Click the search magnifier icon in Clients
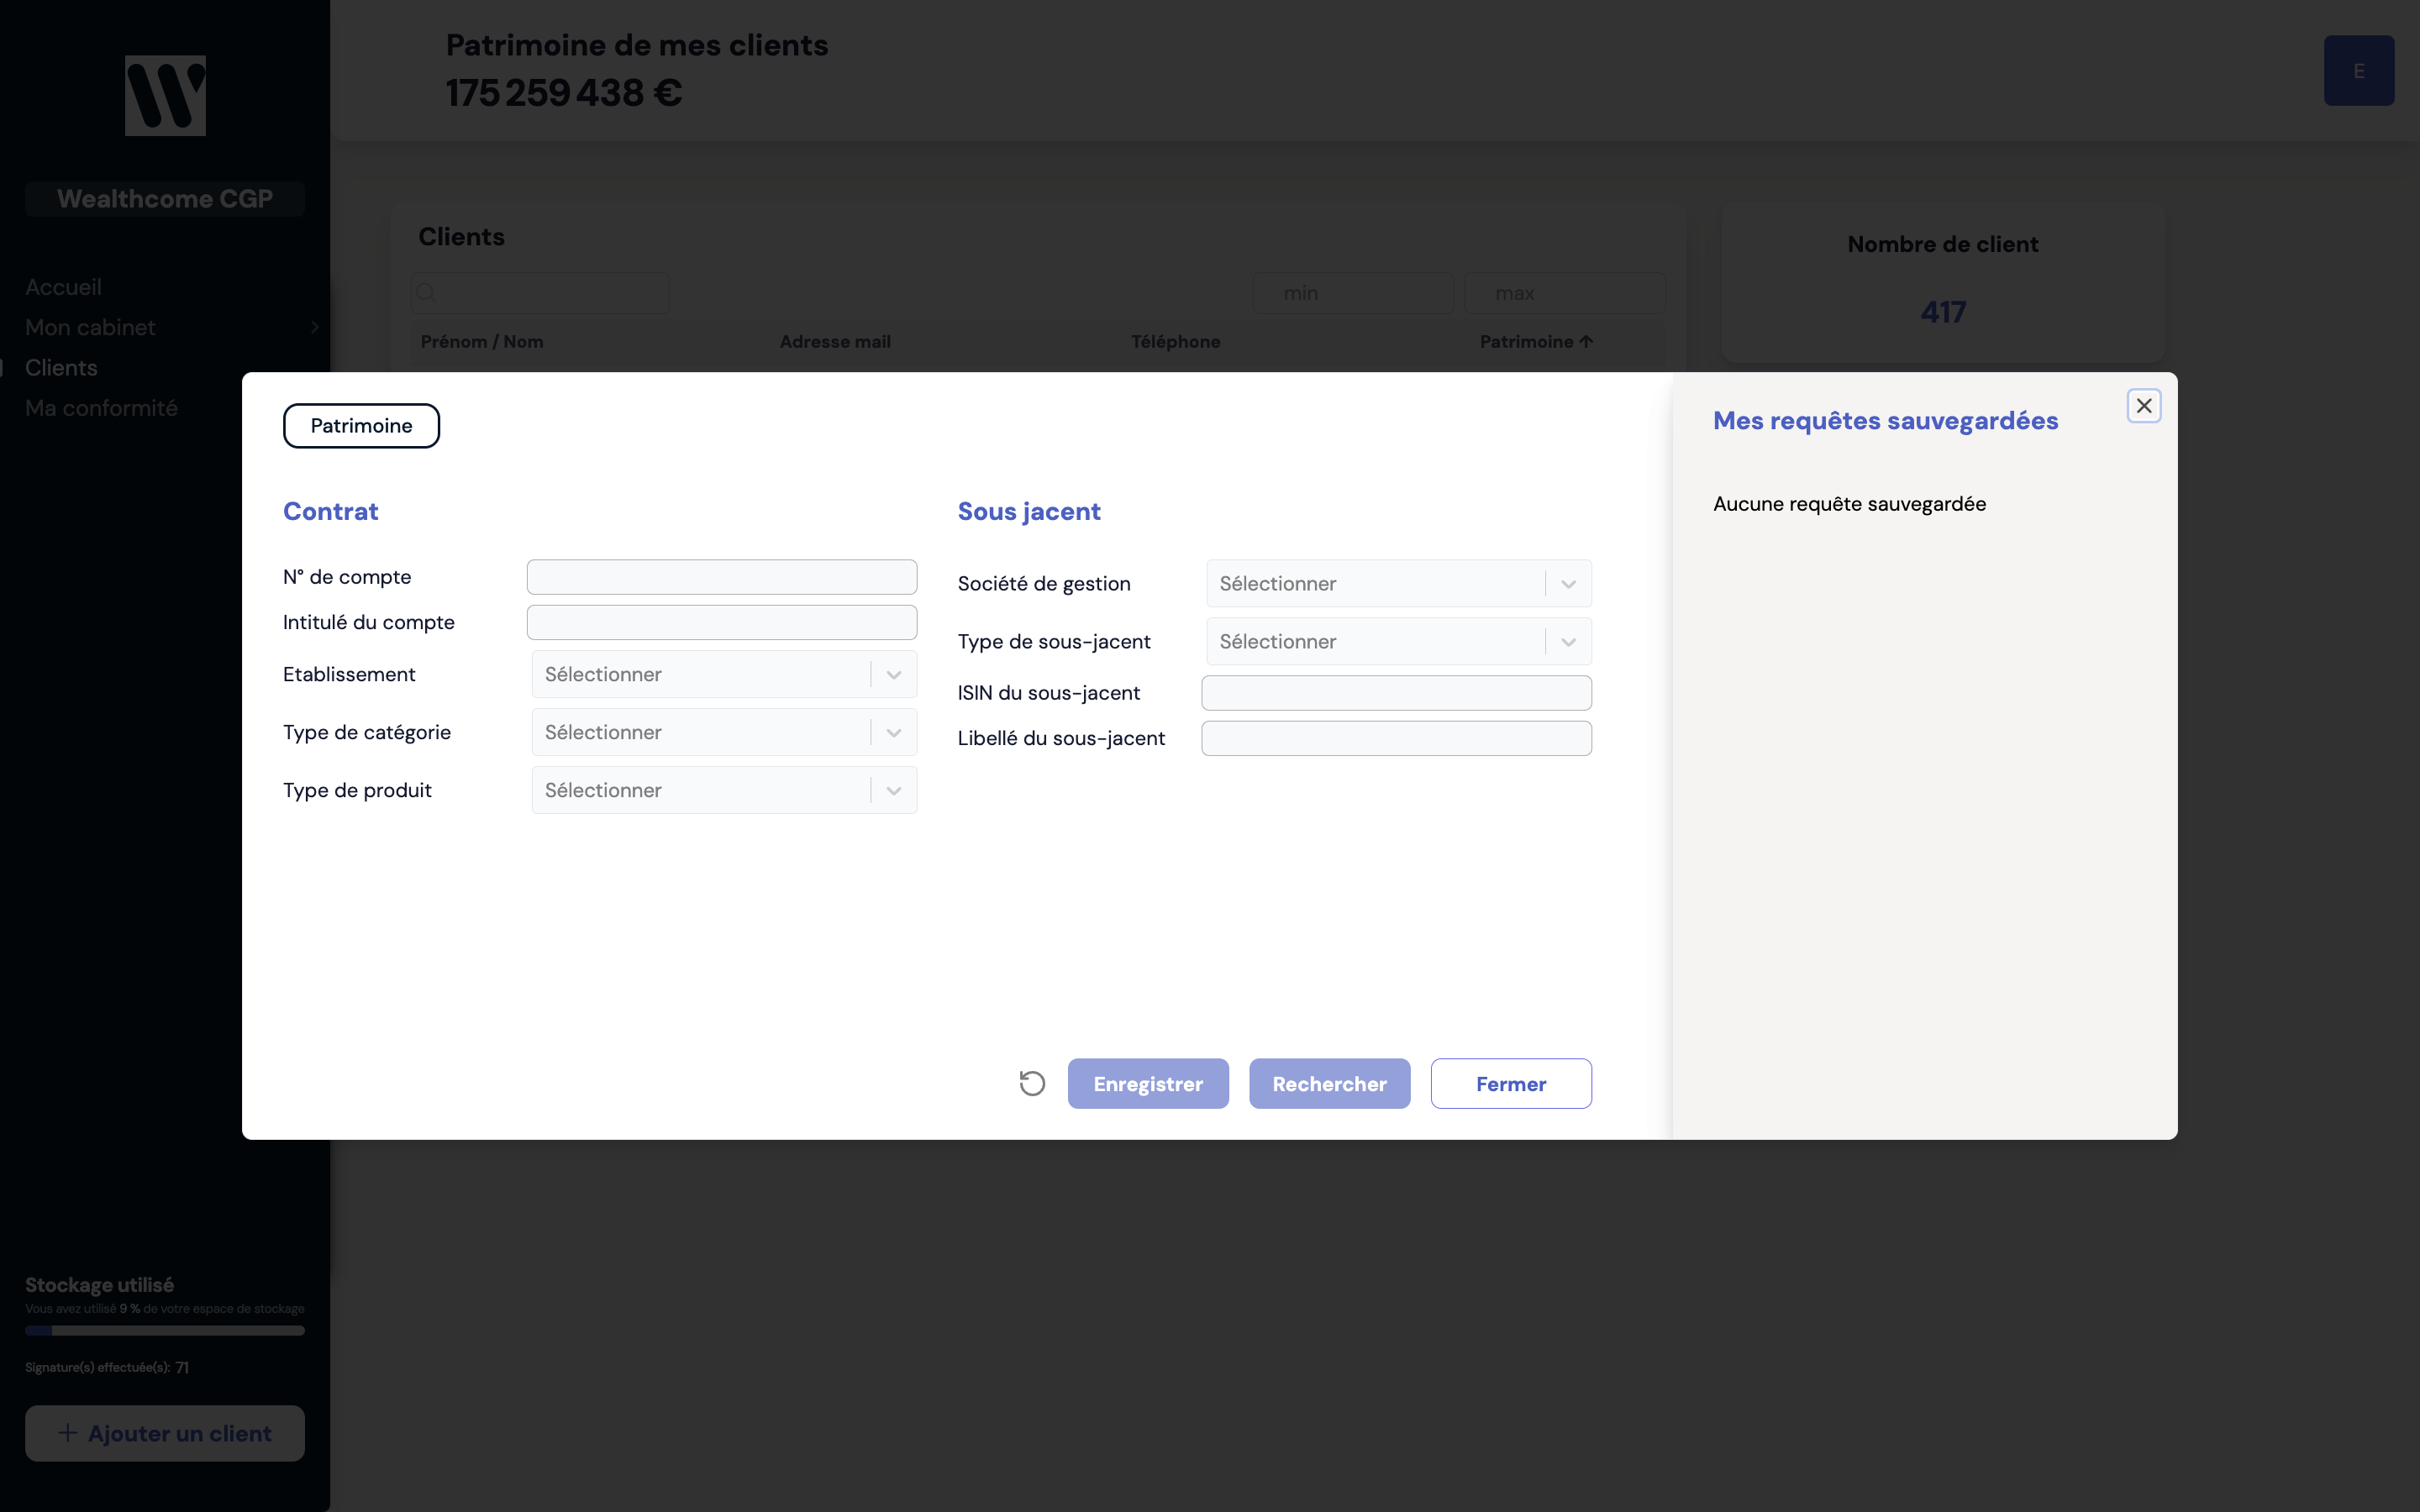Viewport: 2420px width, 1512px height. [426, 293]
